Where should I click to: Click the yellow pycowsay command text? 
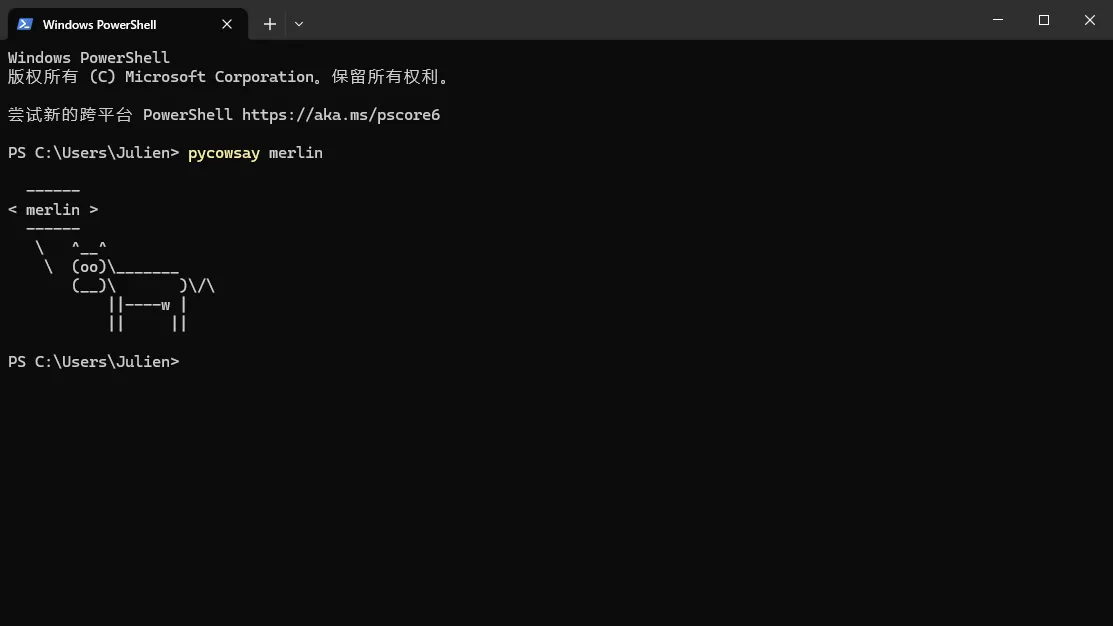coord(223,153)
